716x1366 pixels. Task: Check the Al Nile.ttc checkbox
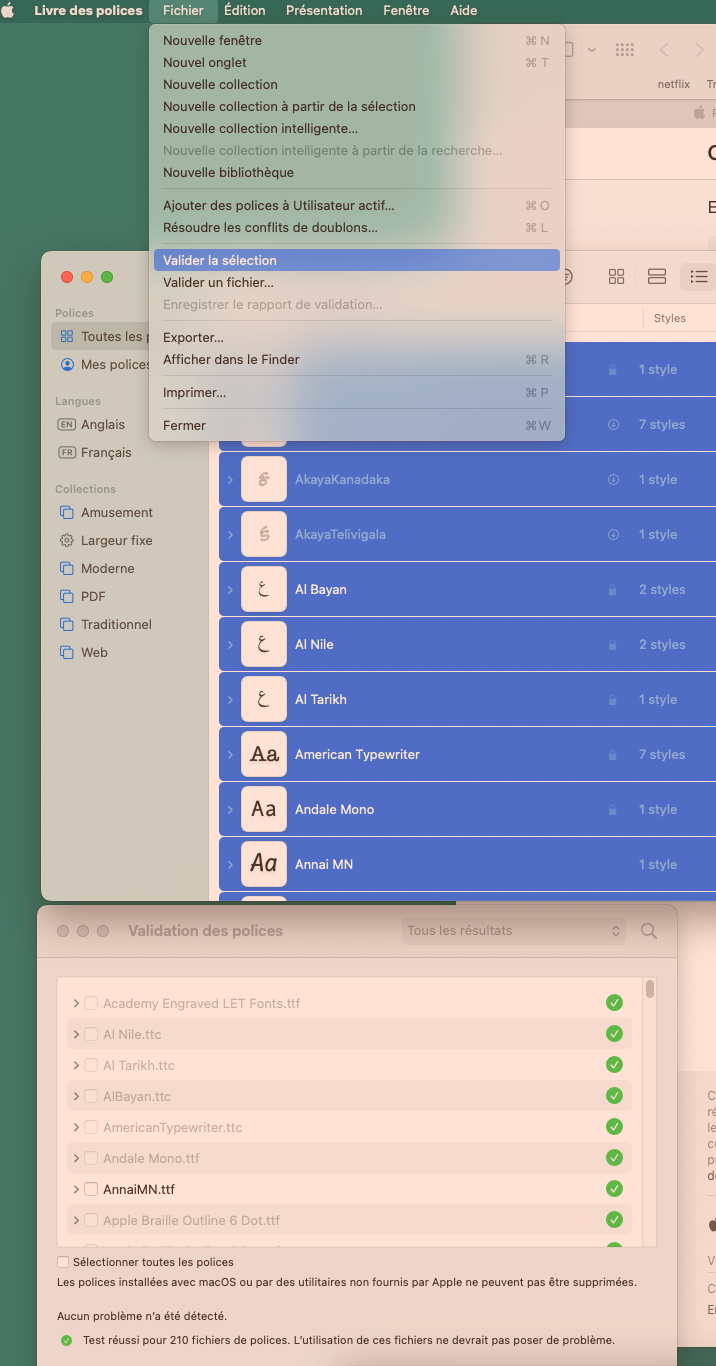[x=91, y=1034]
